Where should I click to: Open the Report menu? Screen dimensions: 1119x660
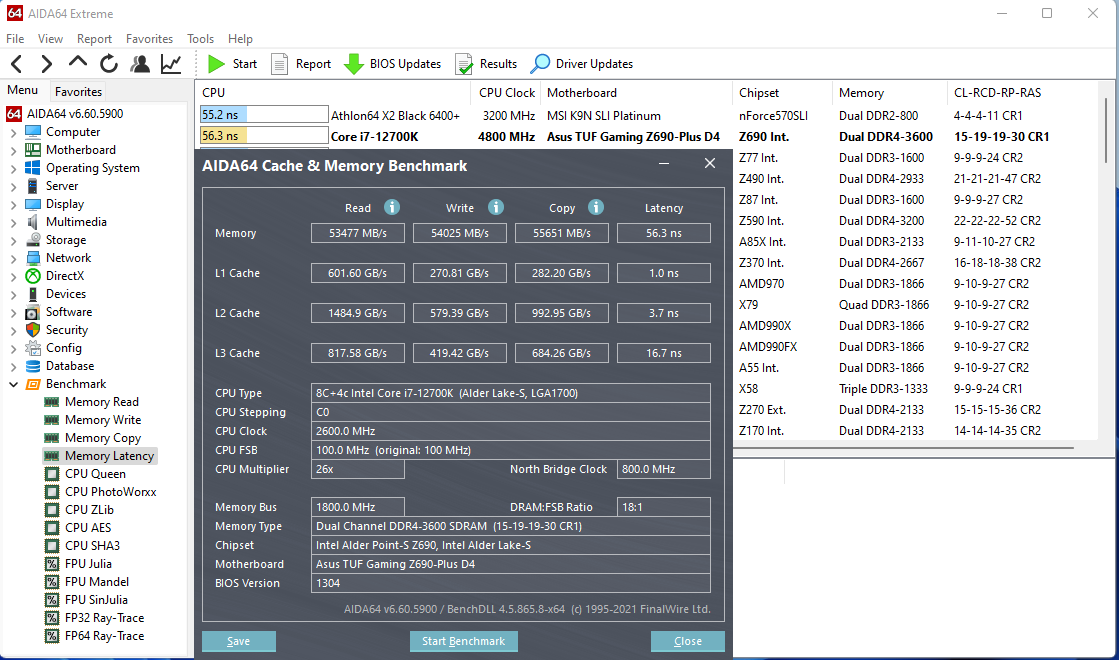coord(94,39)
